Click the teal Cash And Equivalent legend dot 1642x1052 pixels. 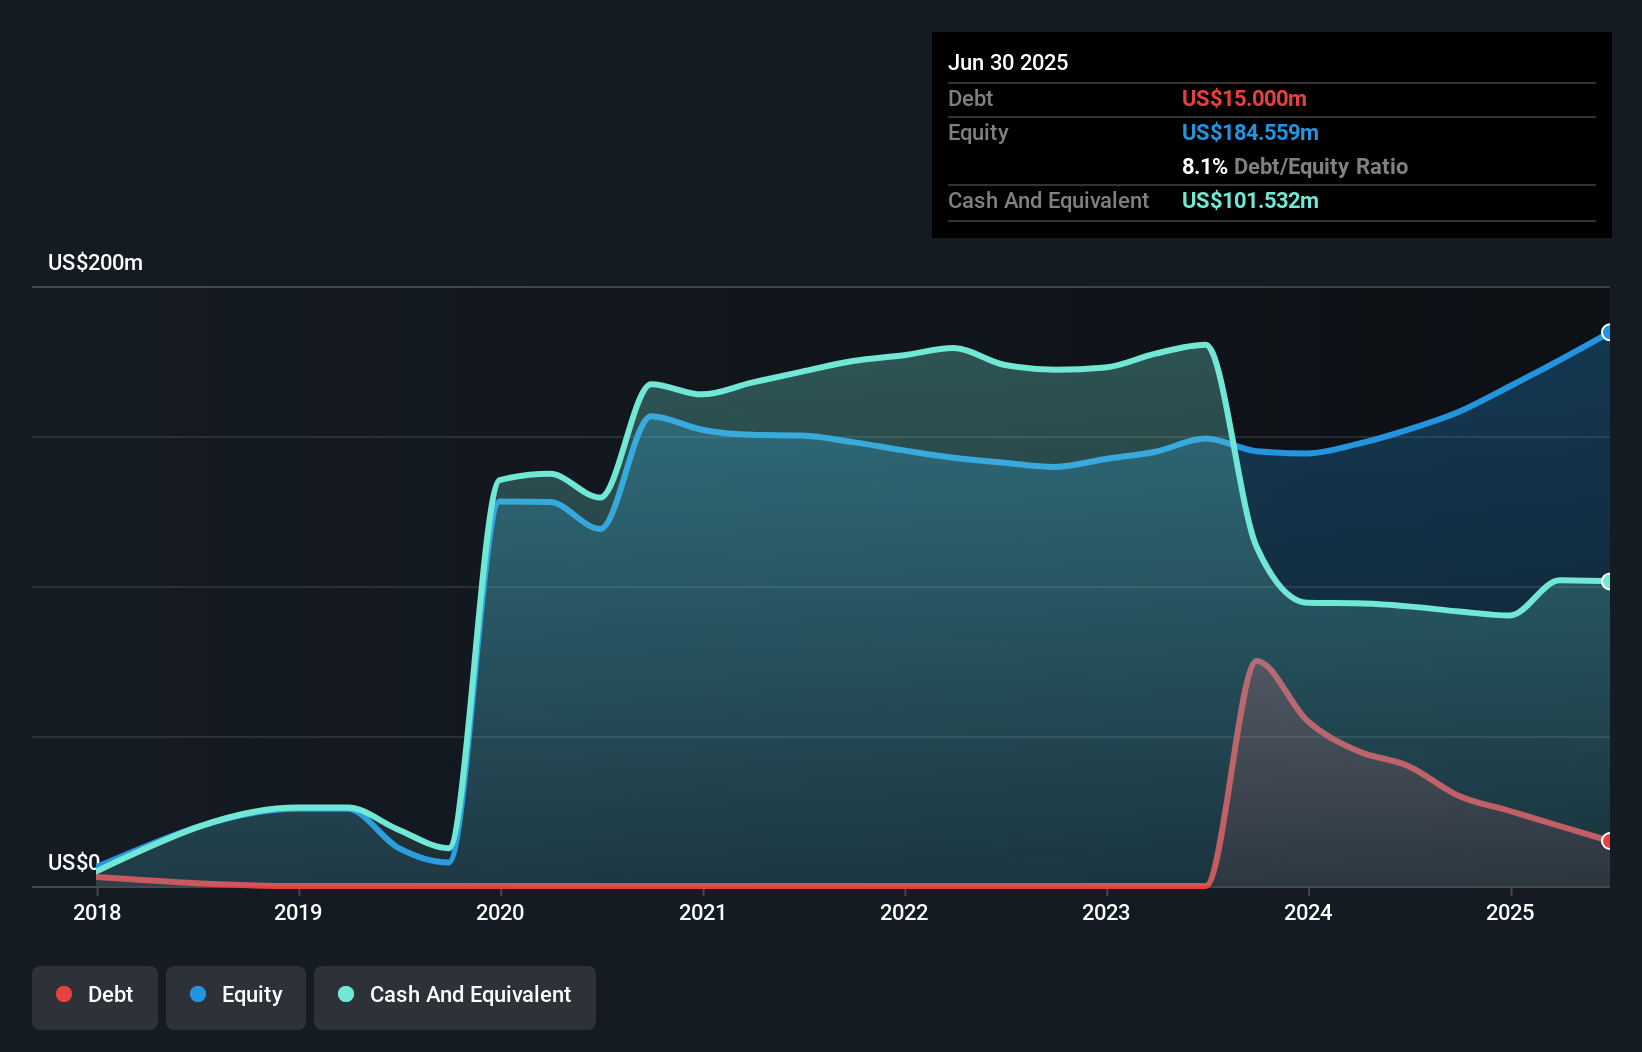click(345, 994)
